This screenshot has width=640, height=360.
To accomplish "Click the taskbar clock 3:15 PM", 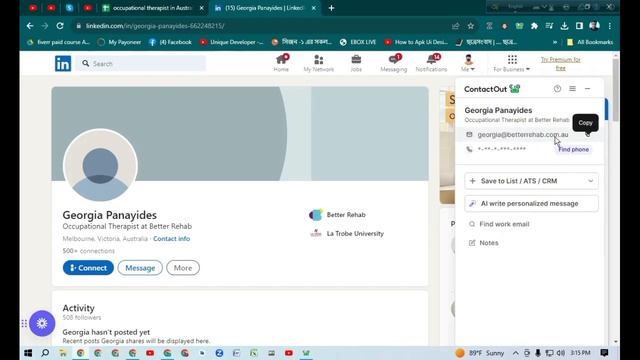I will coord(580,353).
